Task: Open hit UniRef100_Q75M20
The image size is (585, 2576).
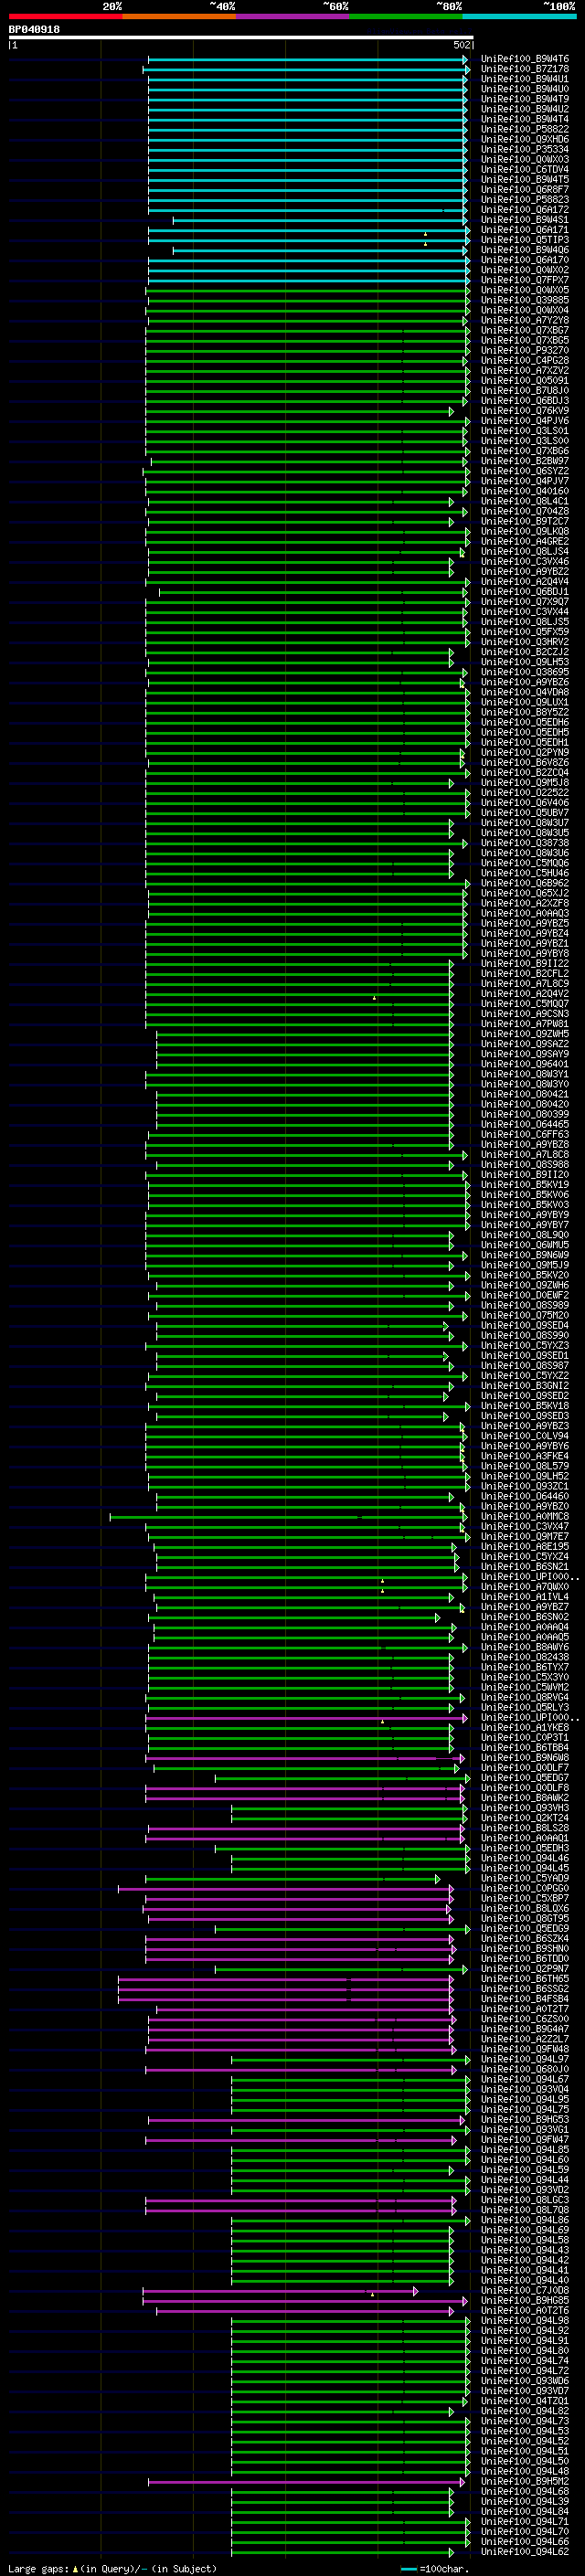Action: point(524,1315)
